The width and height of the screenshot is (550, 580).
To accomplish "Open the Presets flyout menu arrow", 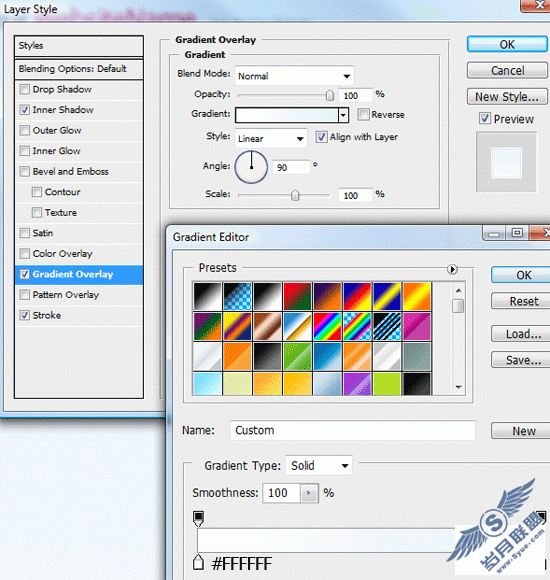I will coord(452,269).
